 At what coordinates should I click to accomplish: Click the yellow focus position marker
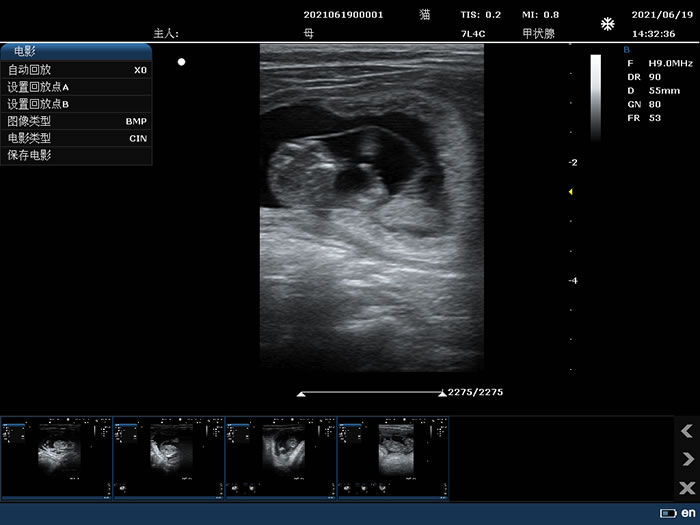point(570,191)
